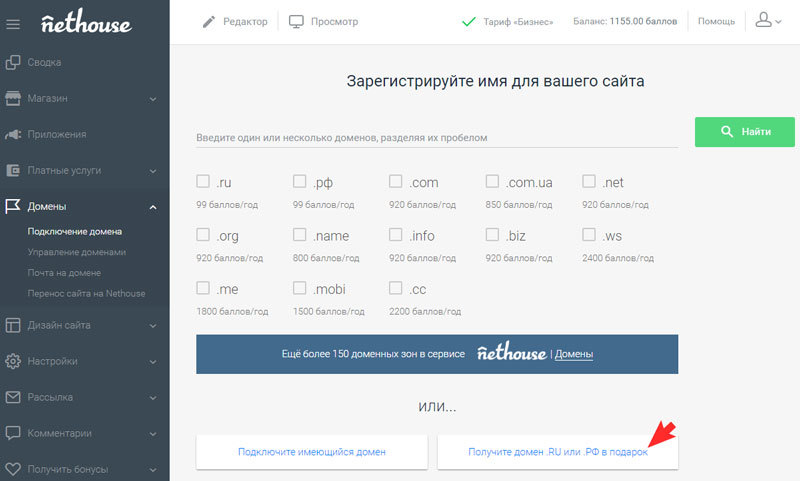Check the .com domain checkbox
Viewport: 800px width, 481px height.
coord(395,181)
